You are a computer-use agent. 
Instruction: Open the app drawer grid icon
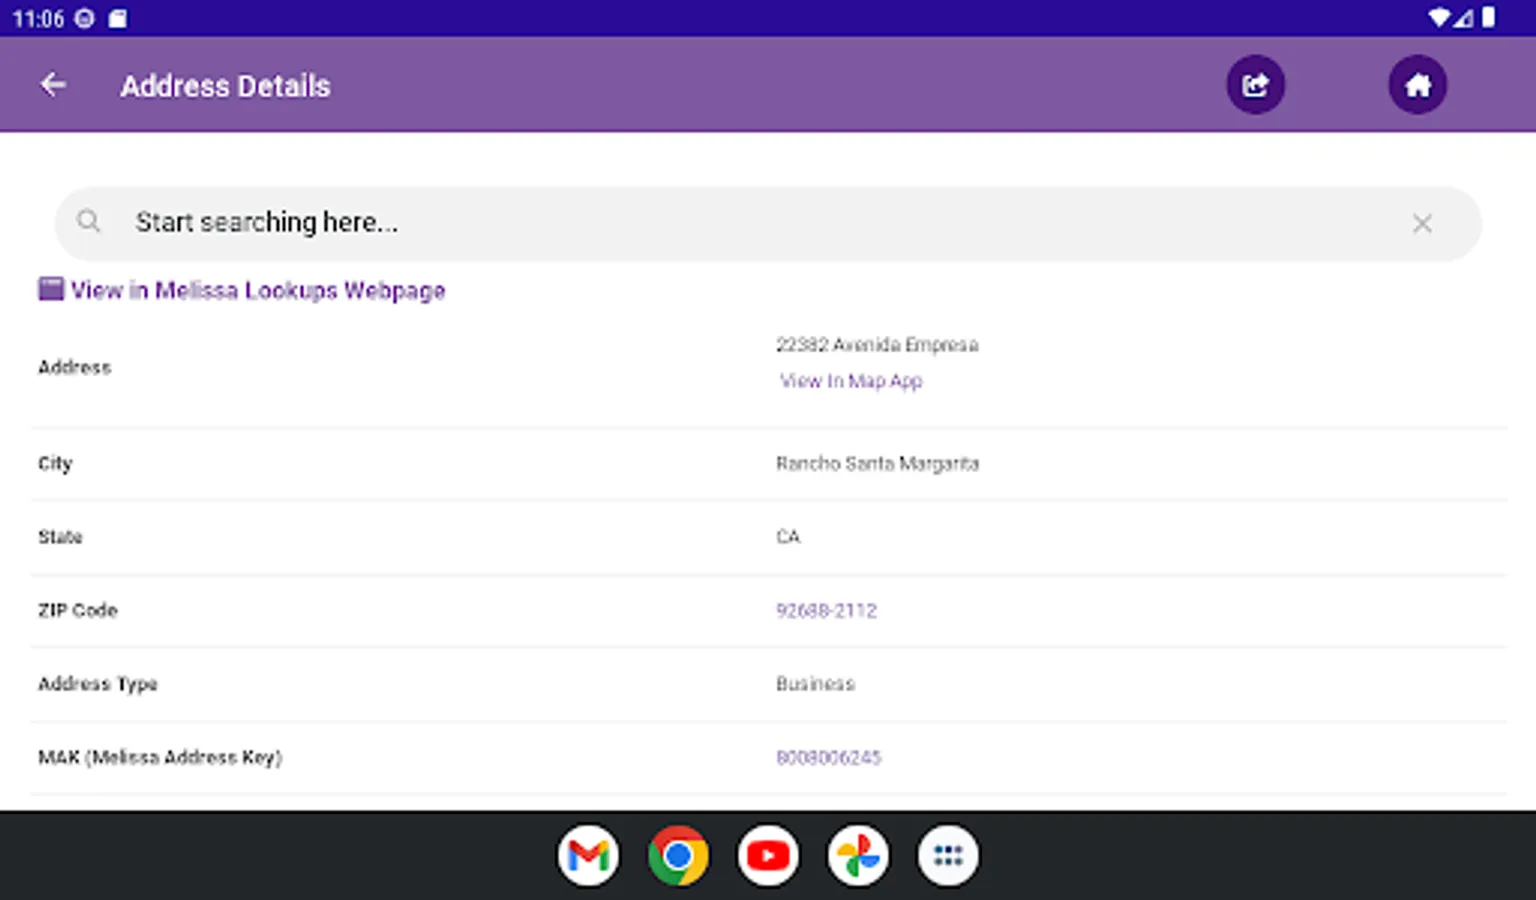pos(947,855)
